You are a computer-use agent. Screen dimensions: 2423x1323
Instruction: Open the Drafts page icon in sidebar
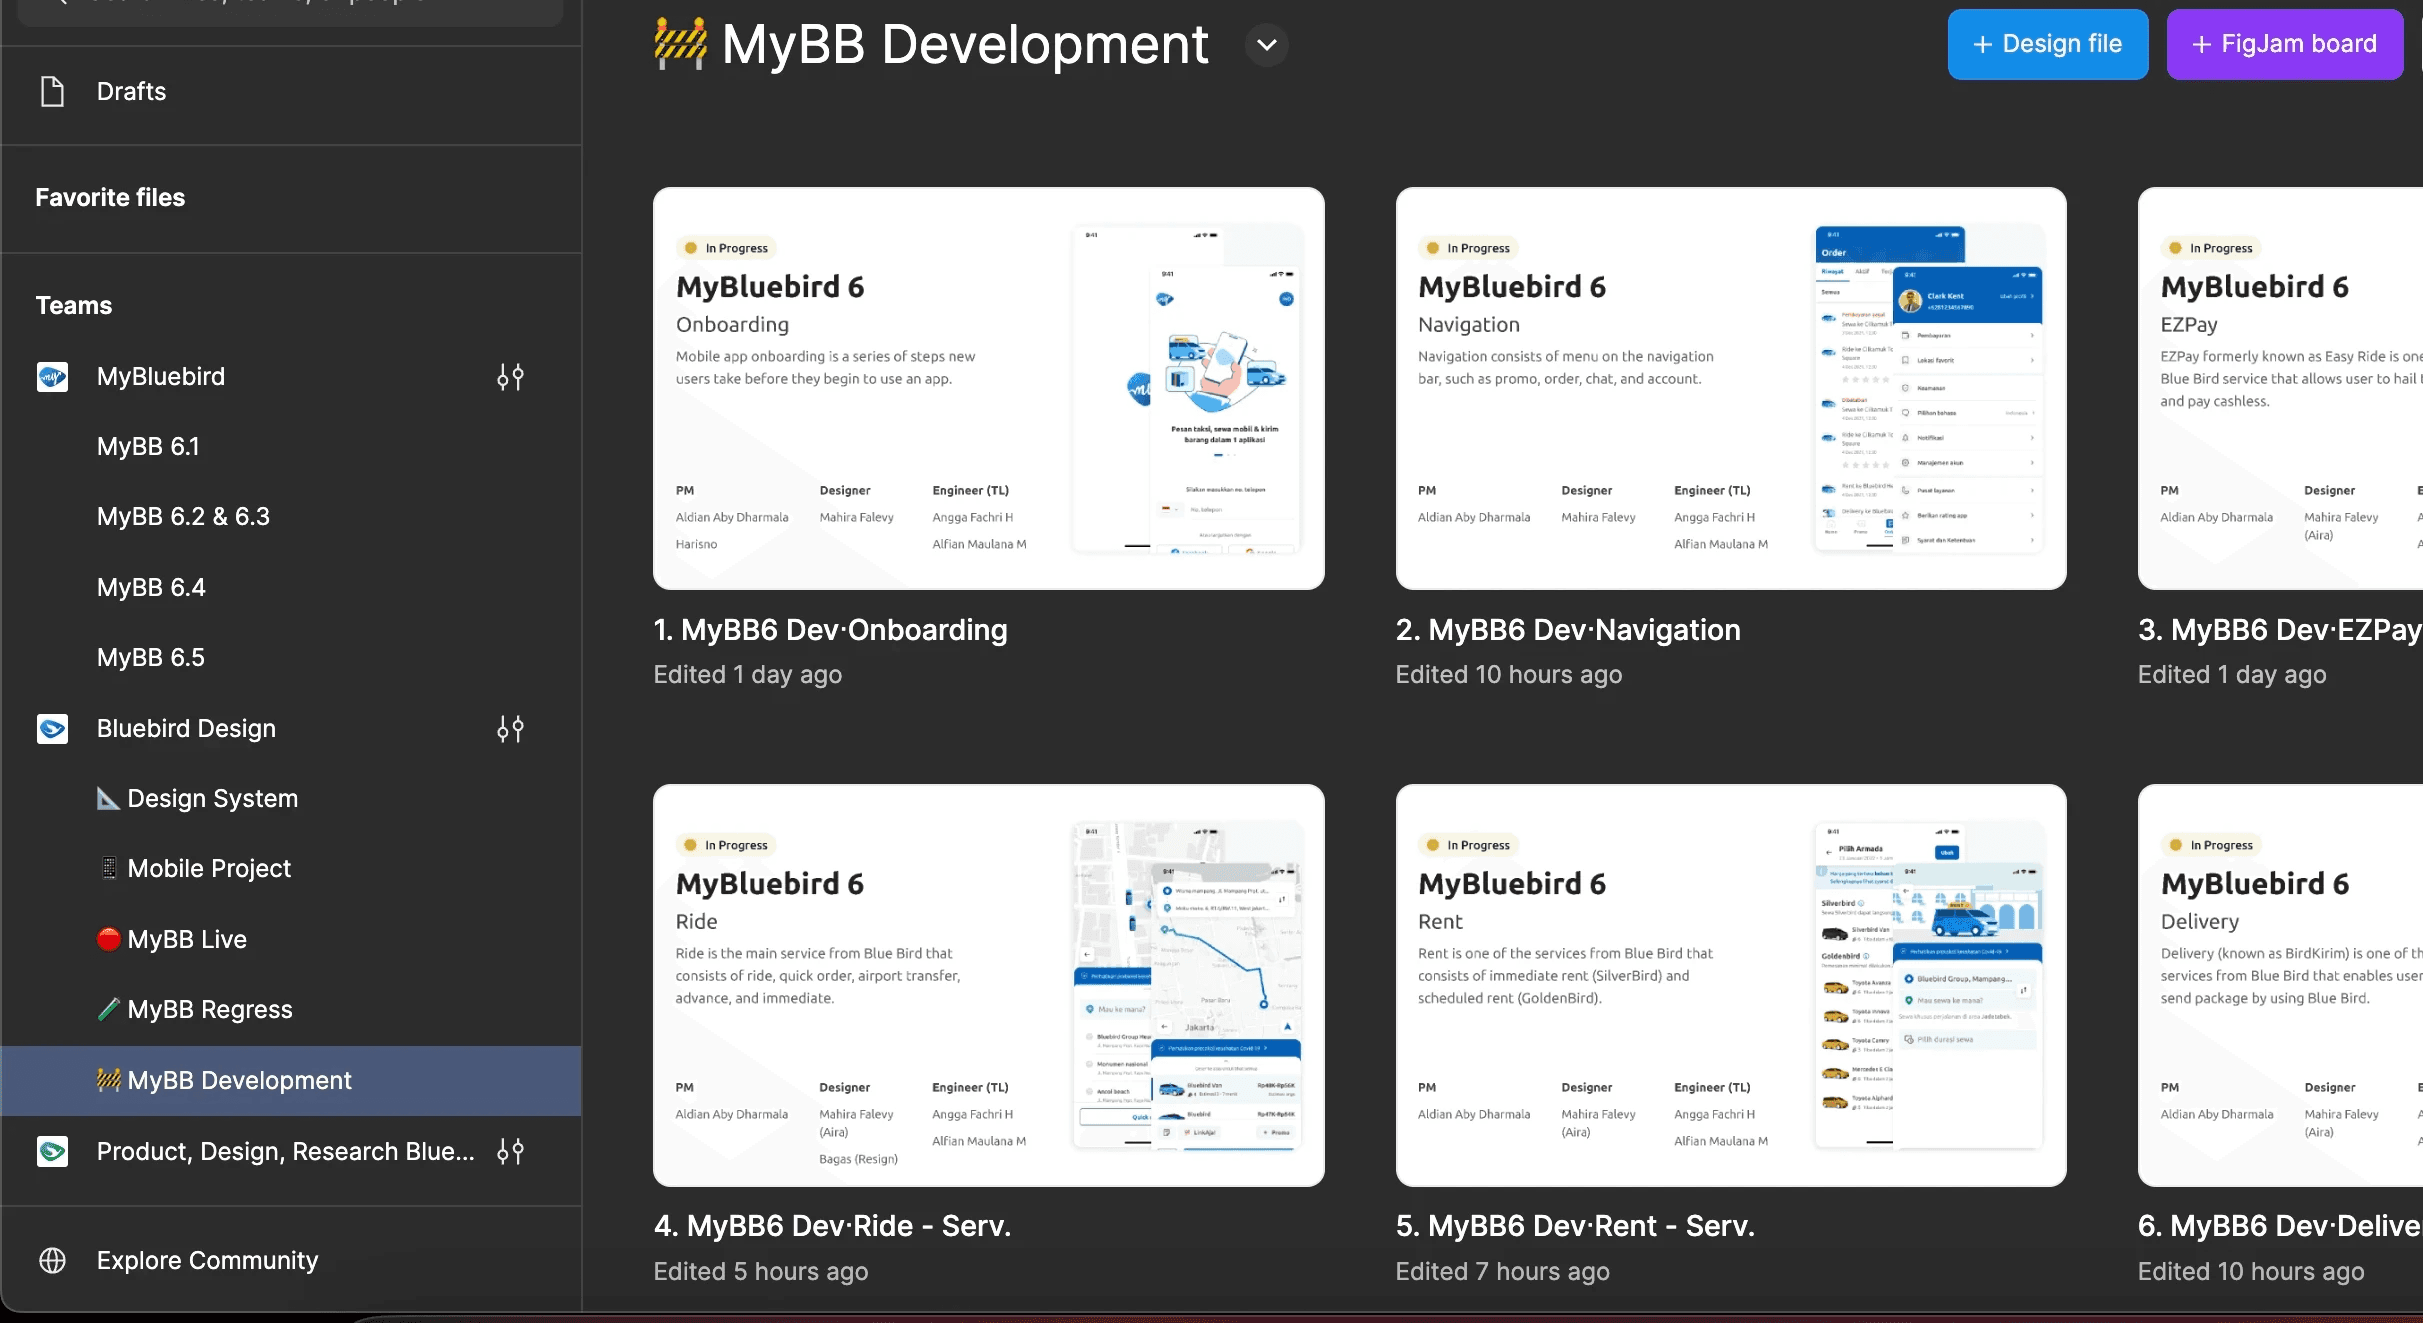click(x=52, y=91)
